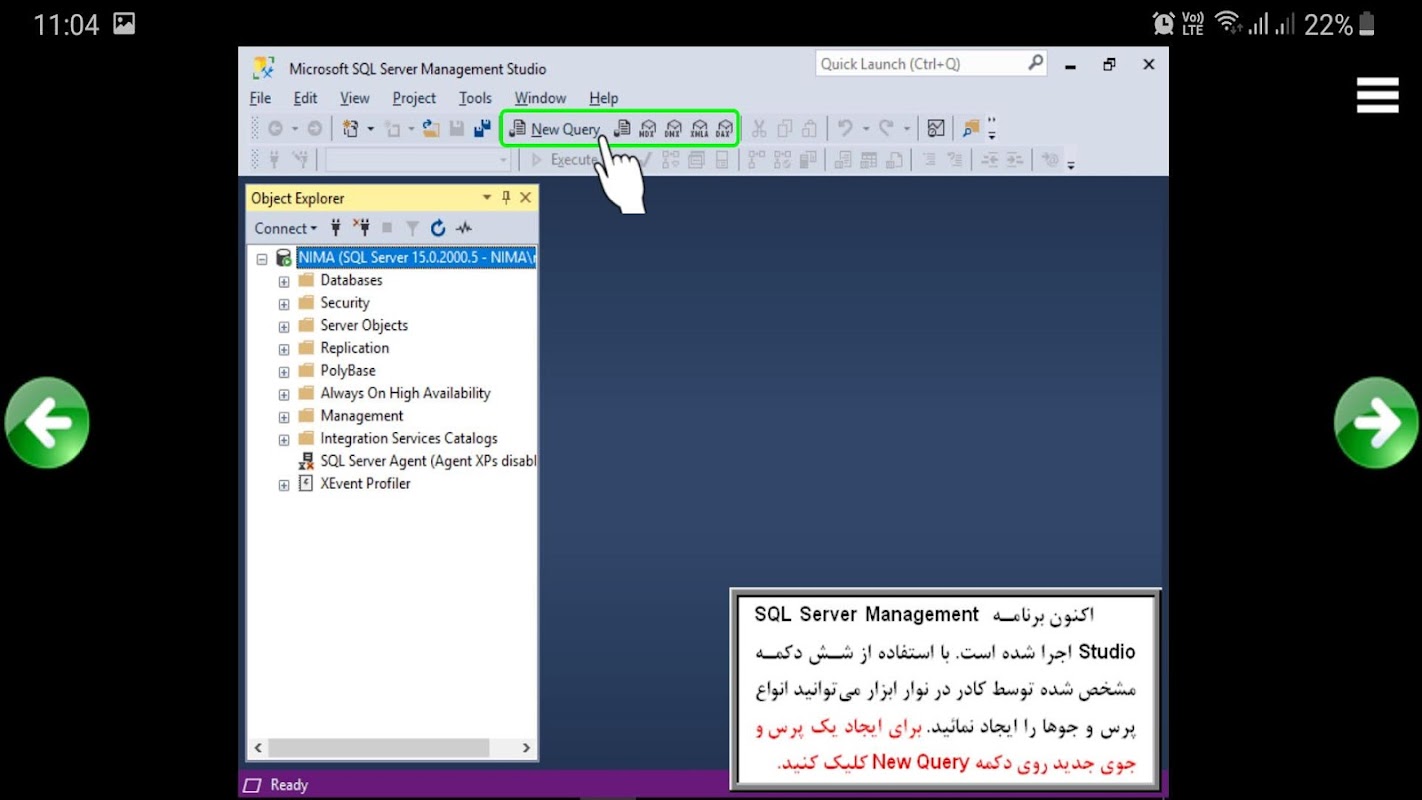Click the Decrease Indent icon
This screenshot has width=1422, height=800.
tap(990, 160)
